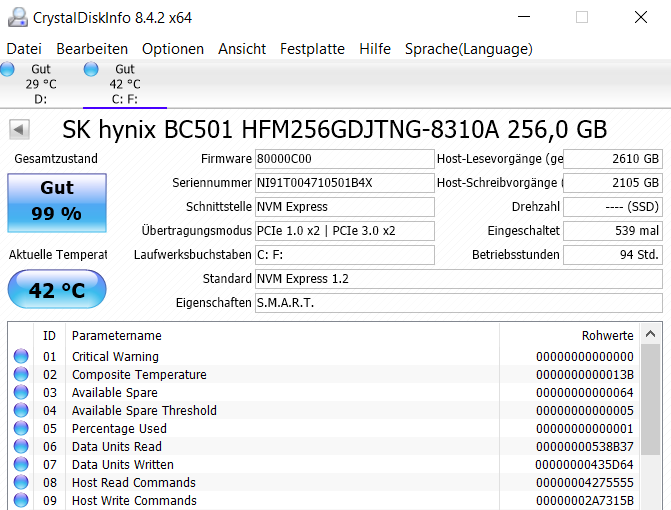Open the Festplatte menu
Image resolution: width=671 pixels, height=510 pixels.
coord(312,49)
